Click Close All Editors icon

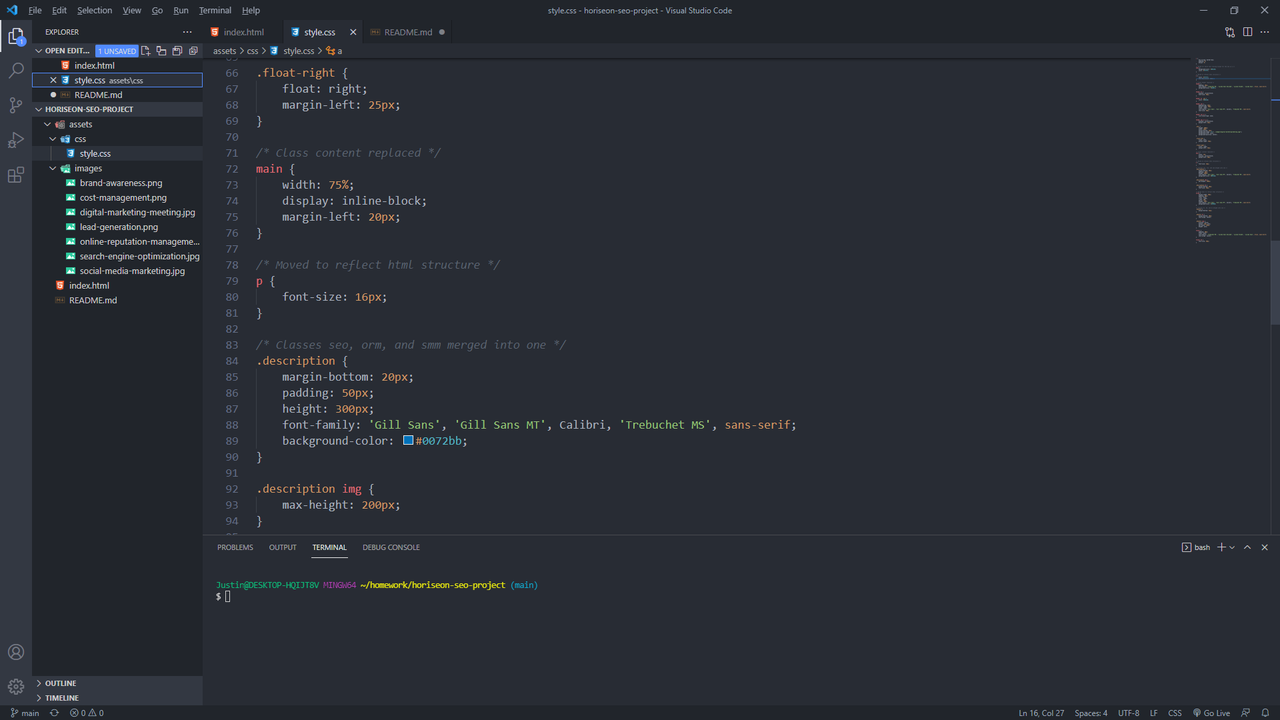pos(192,50)
